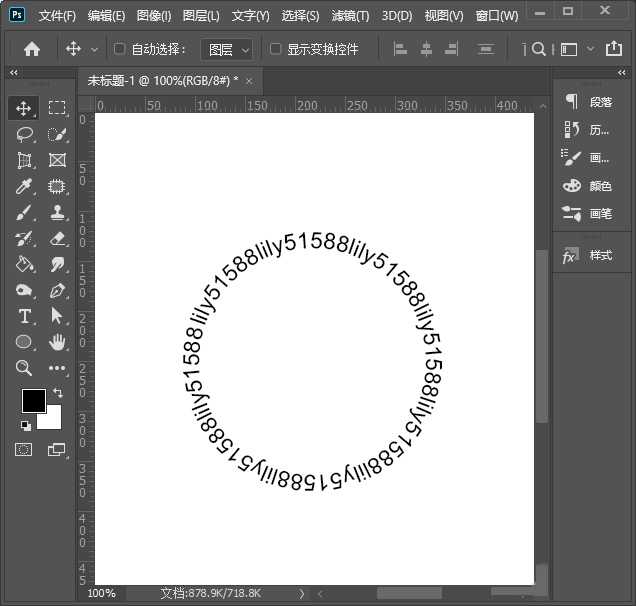Select the Eyedropper tool

tap(25, 186)
